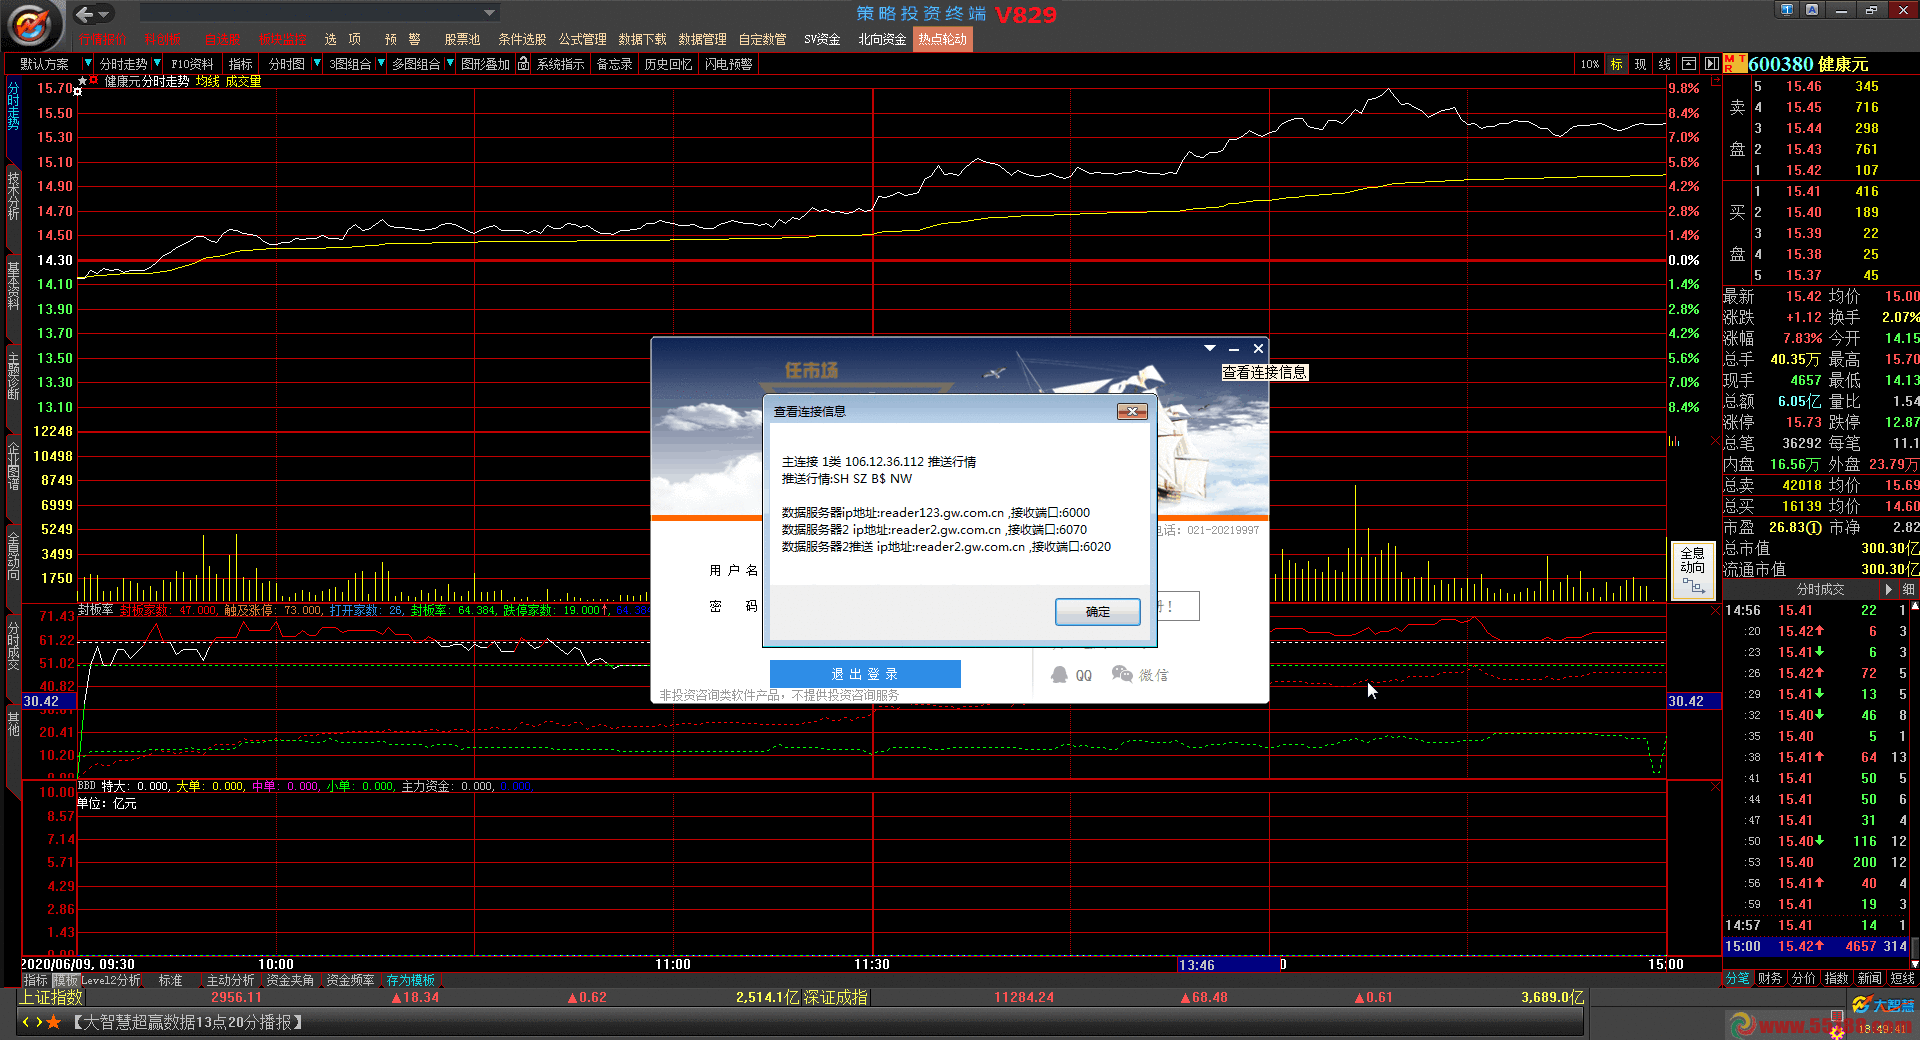Open the 自选股 menu
1920x1040 pixels.
point(222,40)
